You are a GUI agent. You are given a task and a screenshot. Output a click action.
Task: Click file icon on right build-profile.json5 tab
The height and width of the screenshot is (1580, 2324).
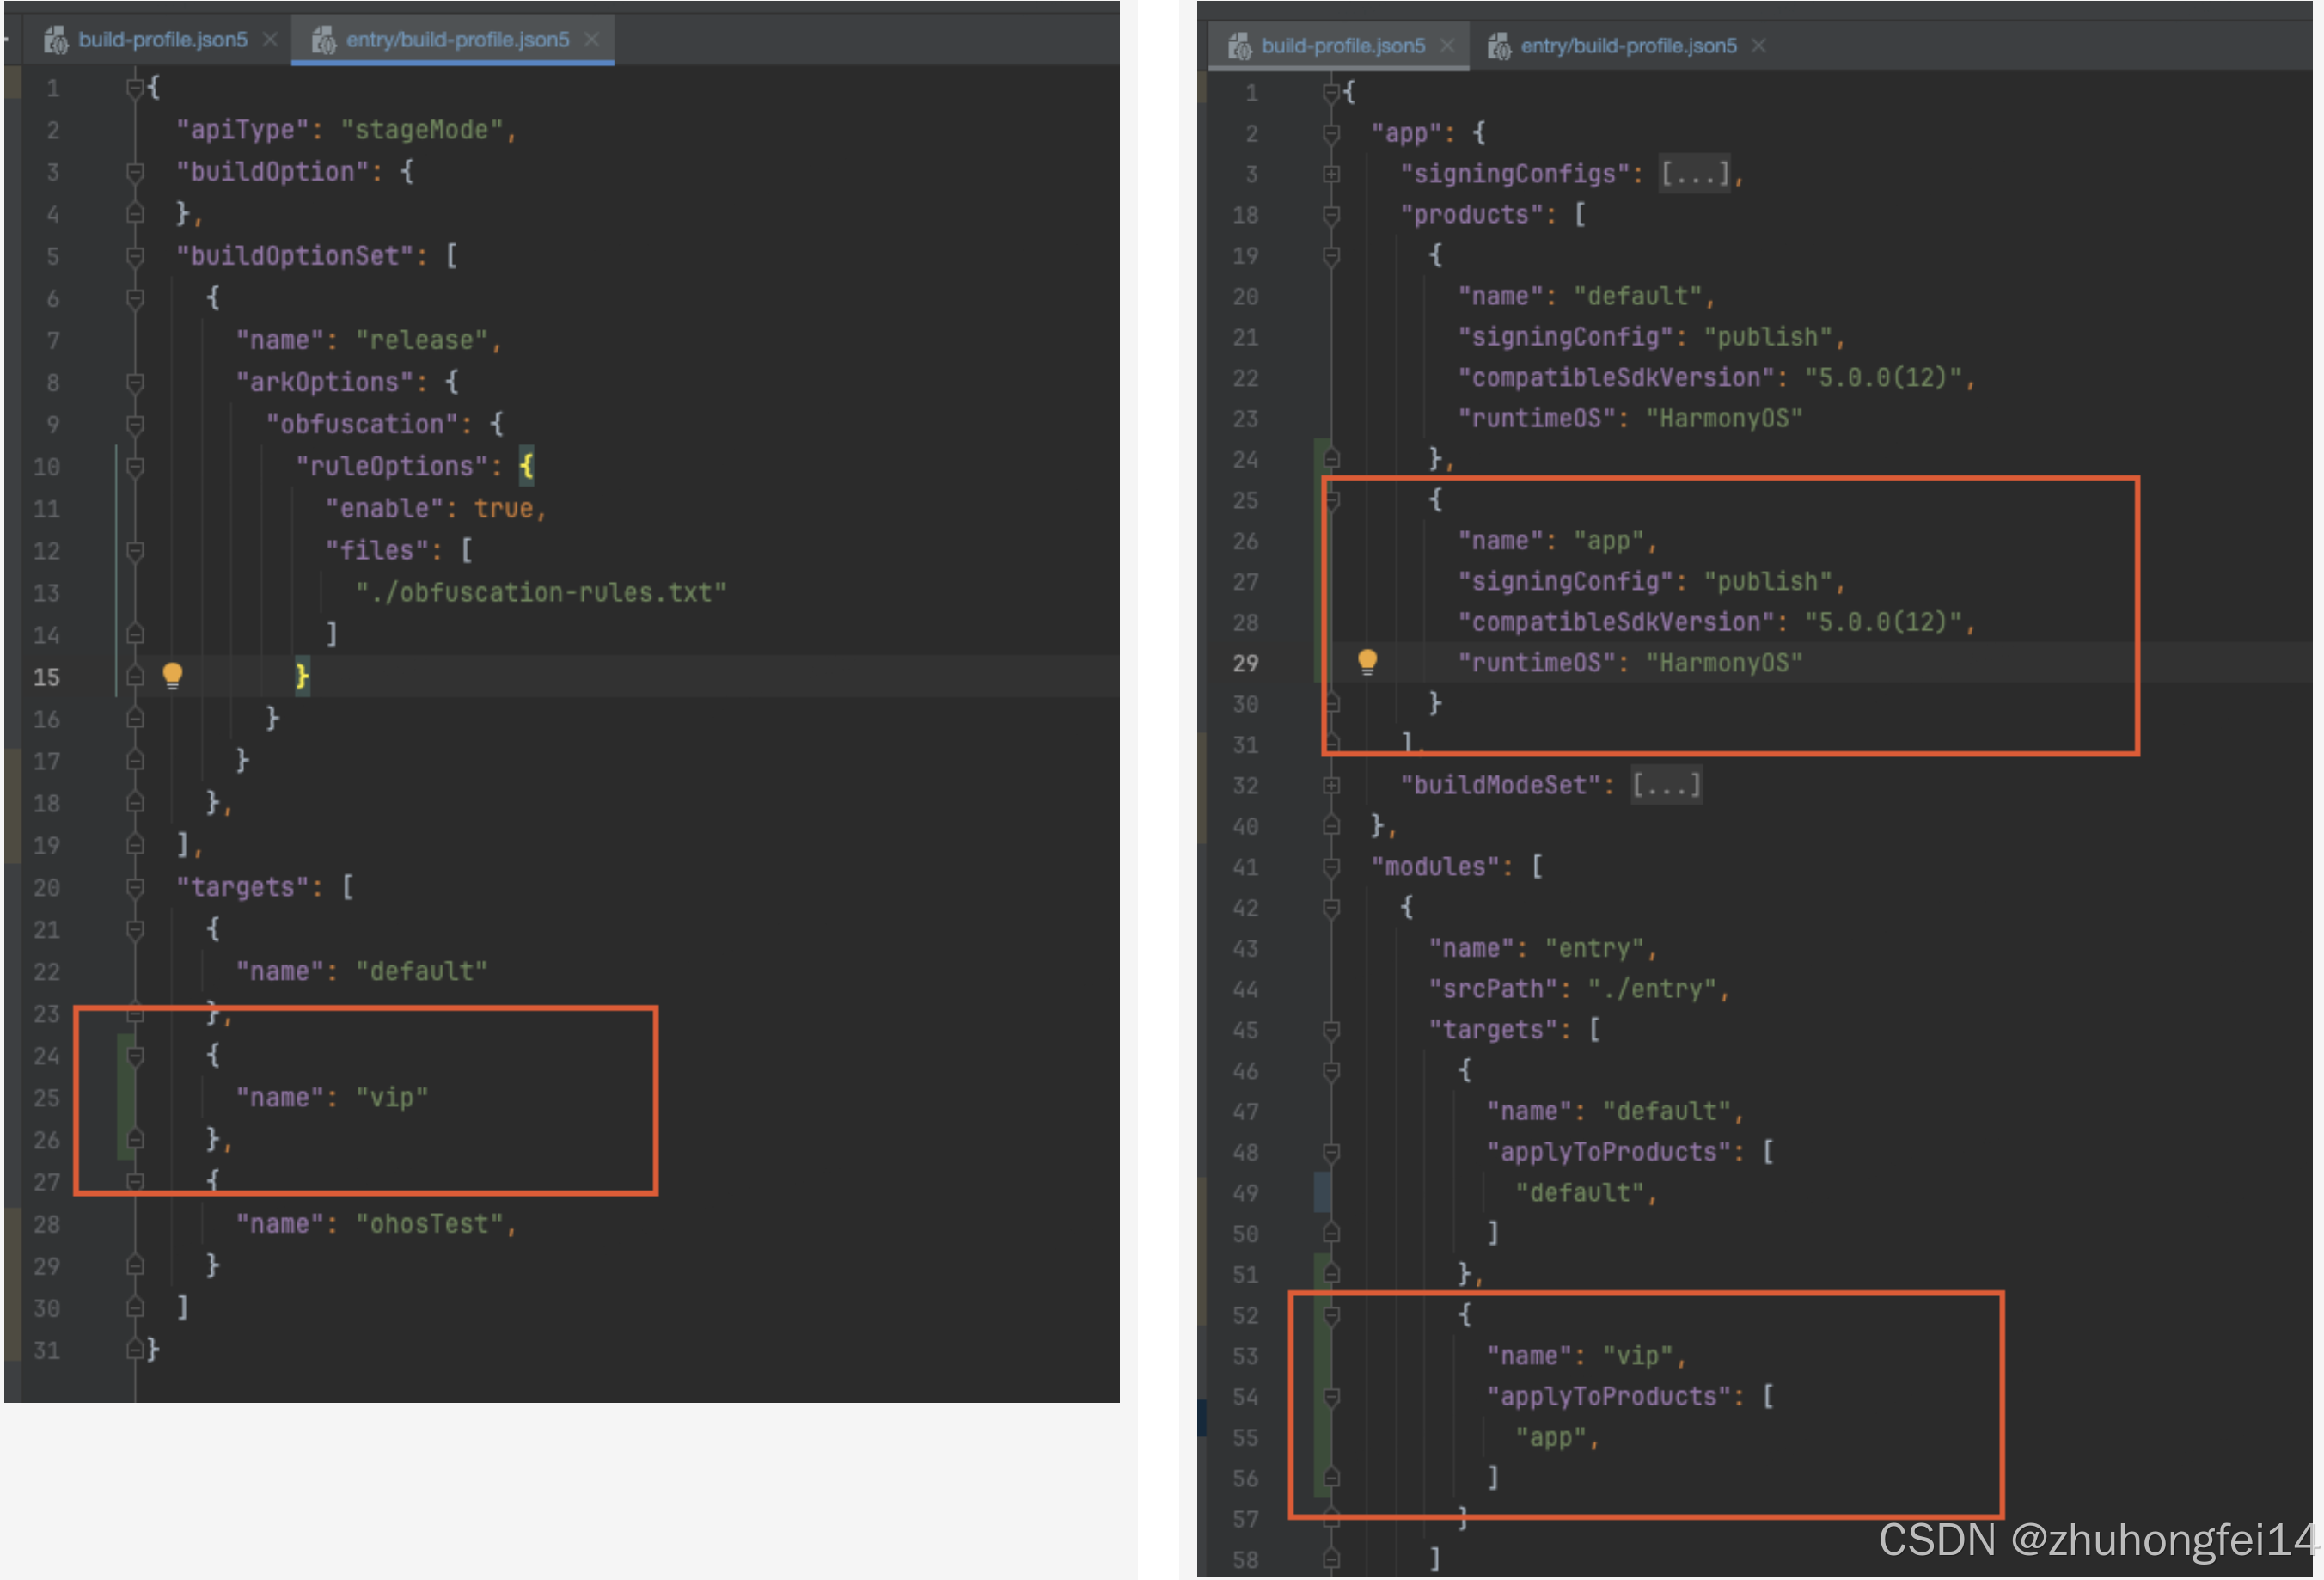(1240, 46)
